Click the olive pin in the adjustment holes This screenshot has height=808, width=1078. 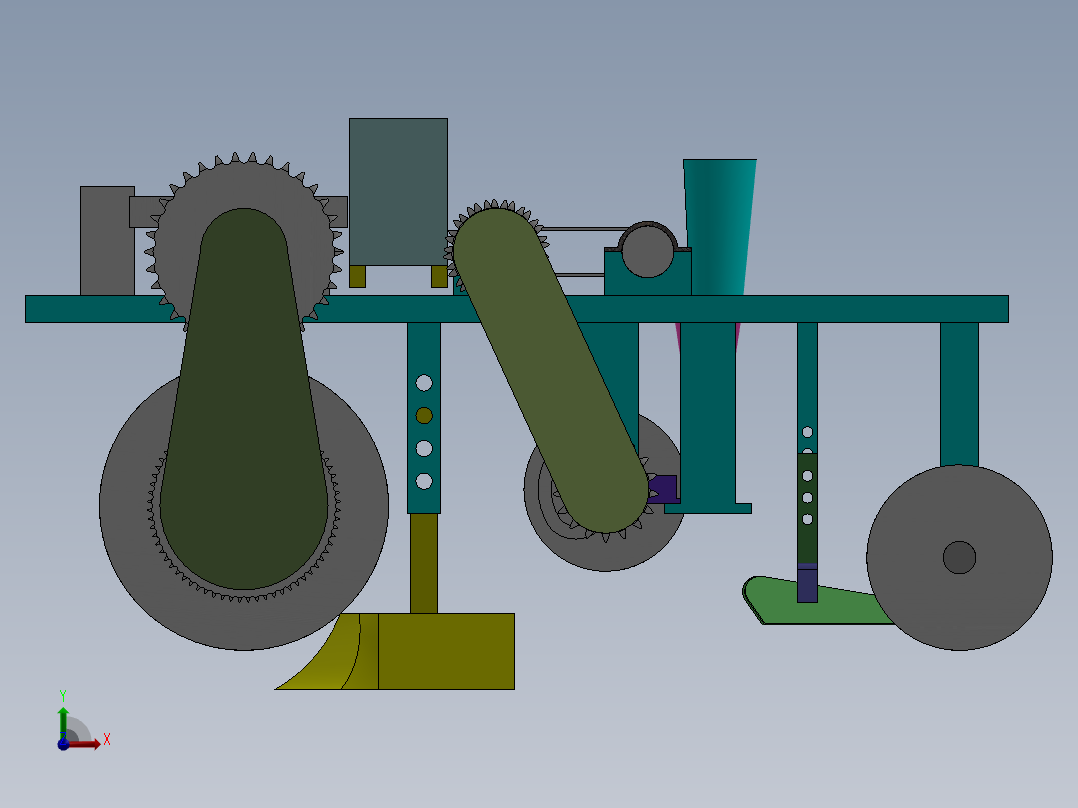coord(424,415)
